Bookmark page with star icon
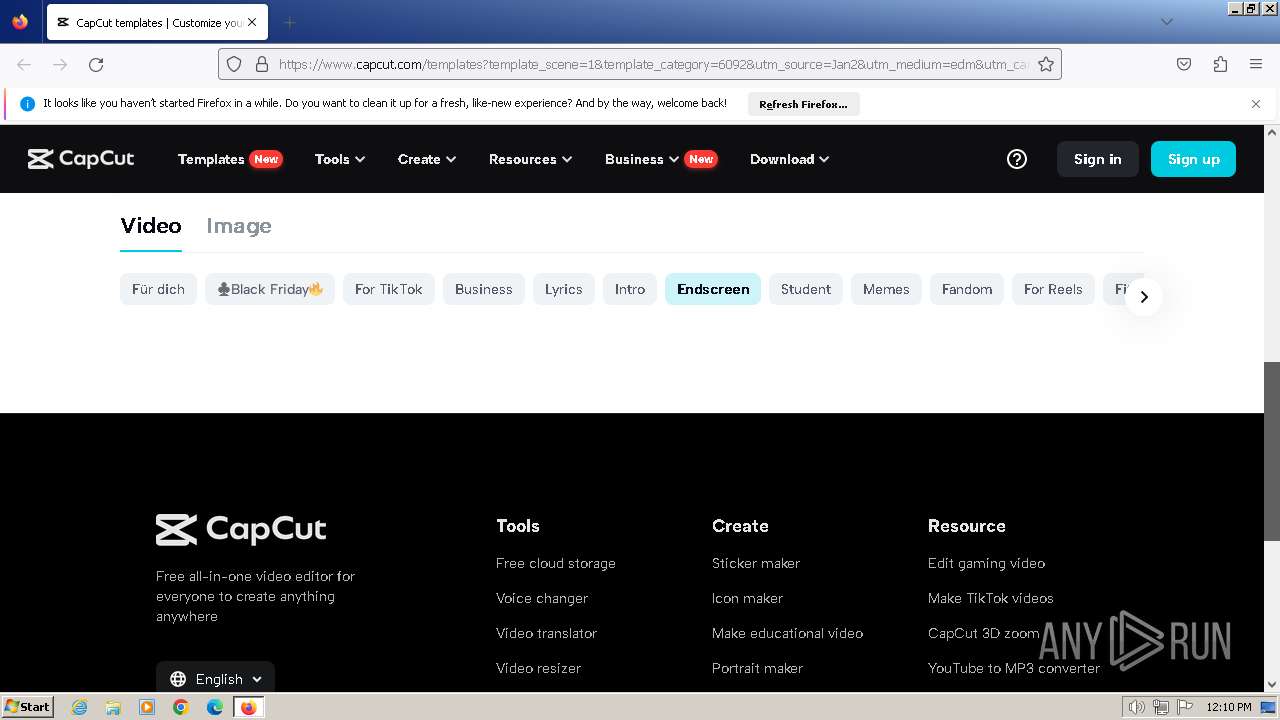The width and height of the screenshot is (1280, 720). click(x=1046, y=64)
